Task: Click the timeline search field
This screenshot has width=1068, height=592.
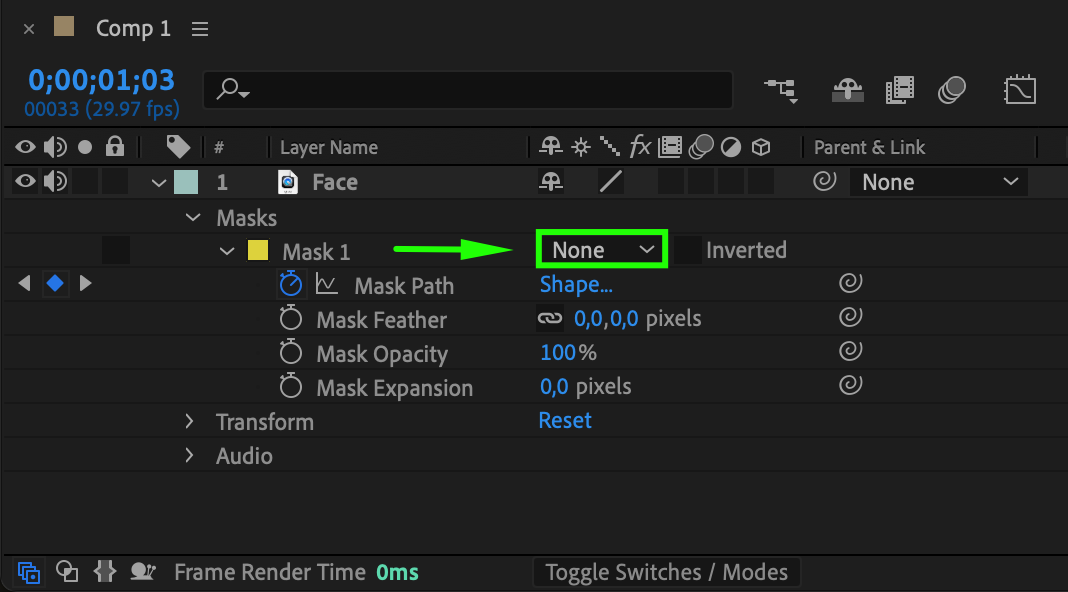Action: pos(467,89)
